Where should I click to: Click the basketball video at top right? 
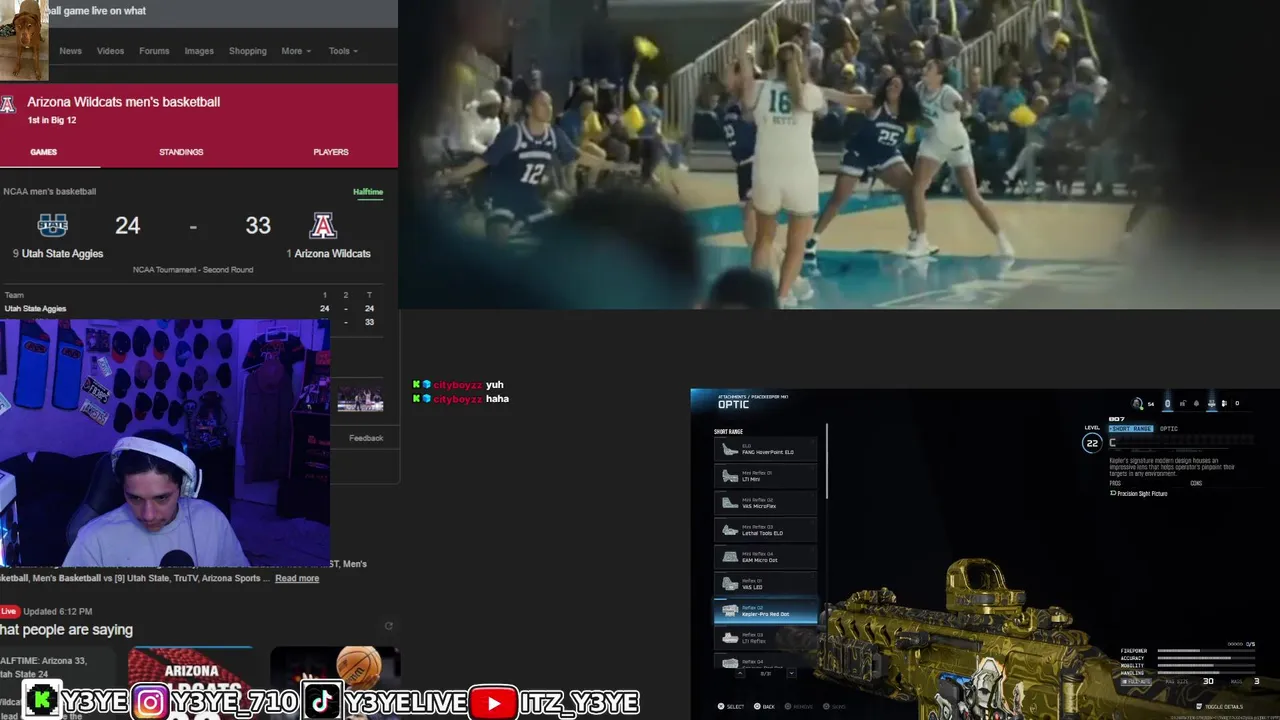coord(839,154)
